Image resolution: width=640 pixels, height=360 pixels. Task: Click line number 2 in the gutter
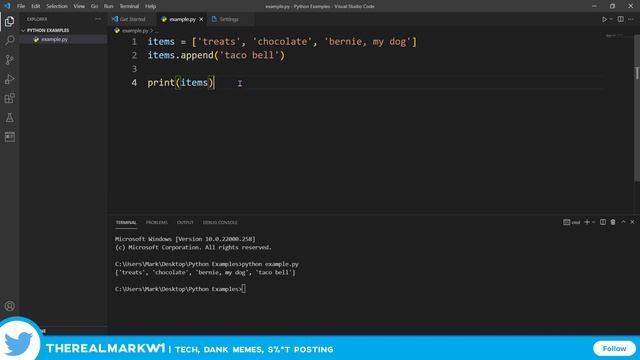(x=134, y=55)
